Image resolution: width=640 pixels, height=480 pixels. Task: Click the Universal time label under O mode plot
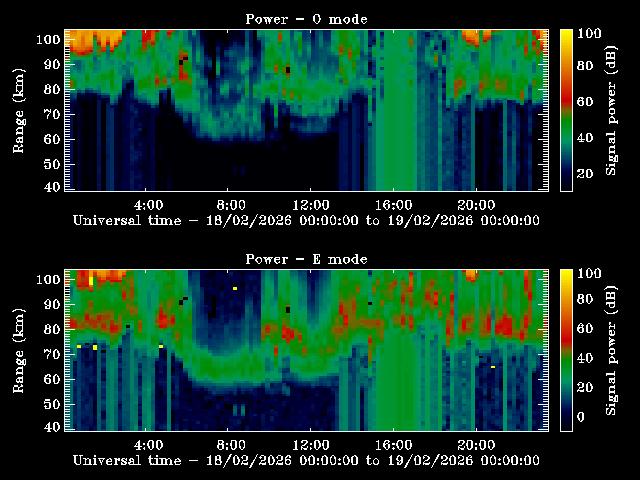tap(306, 220)
